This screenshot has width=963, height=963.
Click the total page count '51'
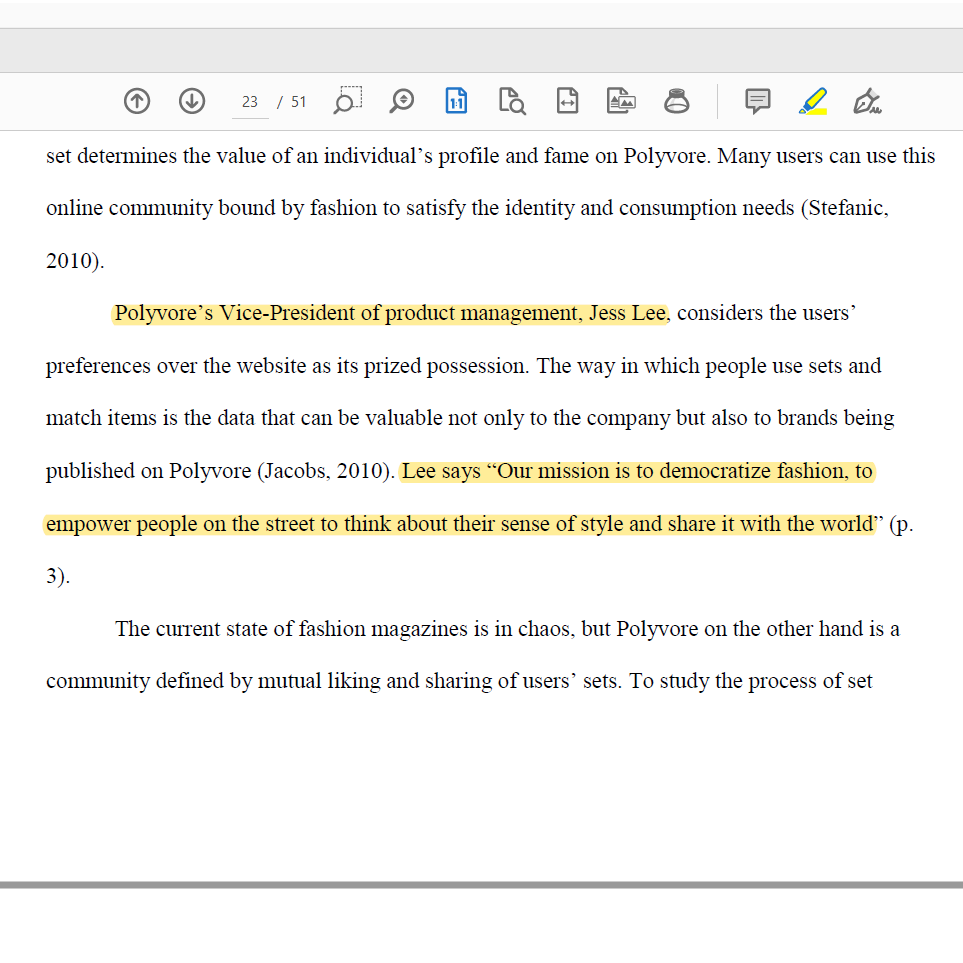click(x=298, y=102)
